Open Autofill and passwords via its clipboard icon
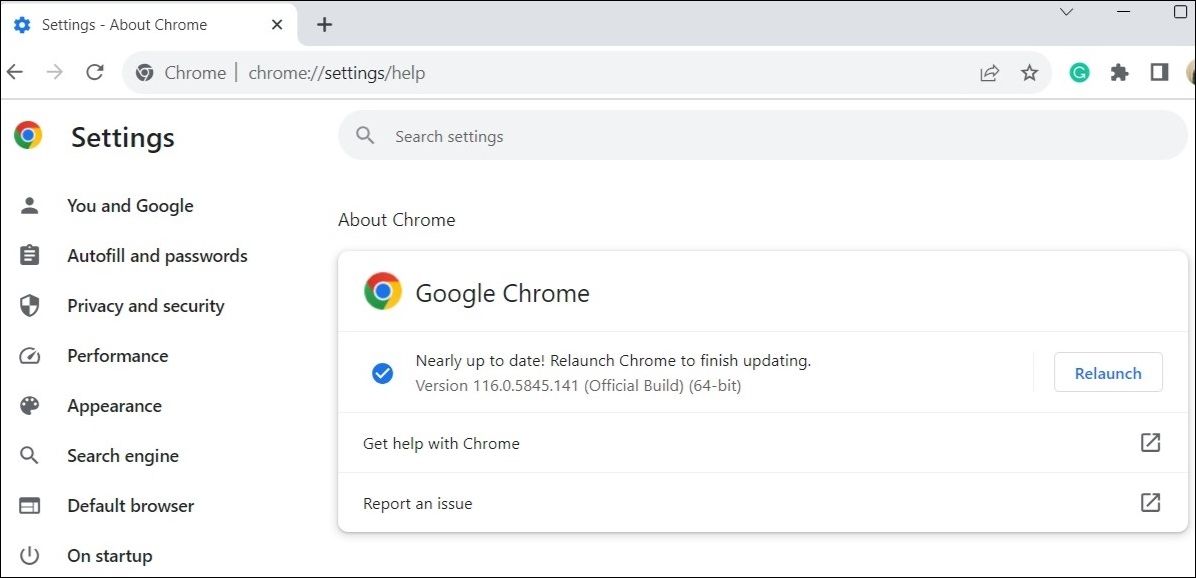Viewport: 1196px width, 578px height. [x=30, y=255]
